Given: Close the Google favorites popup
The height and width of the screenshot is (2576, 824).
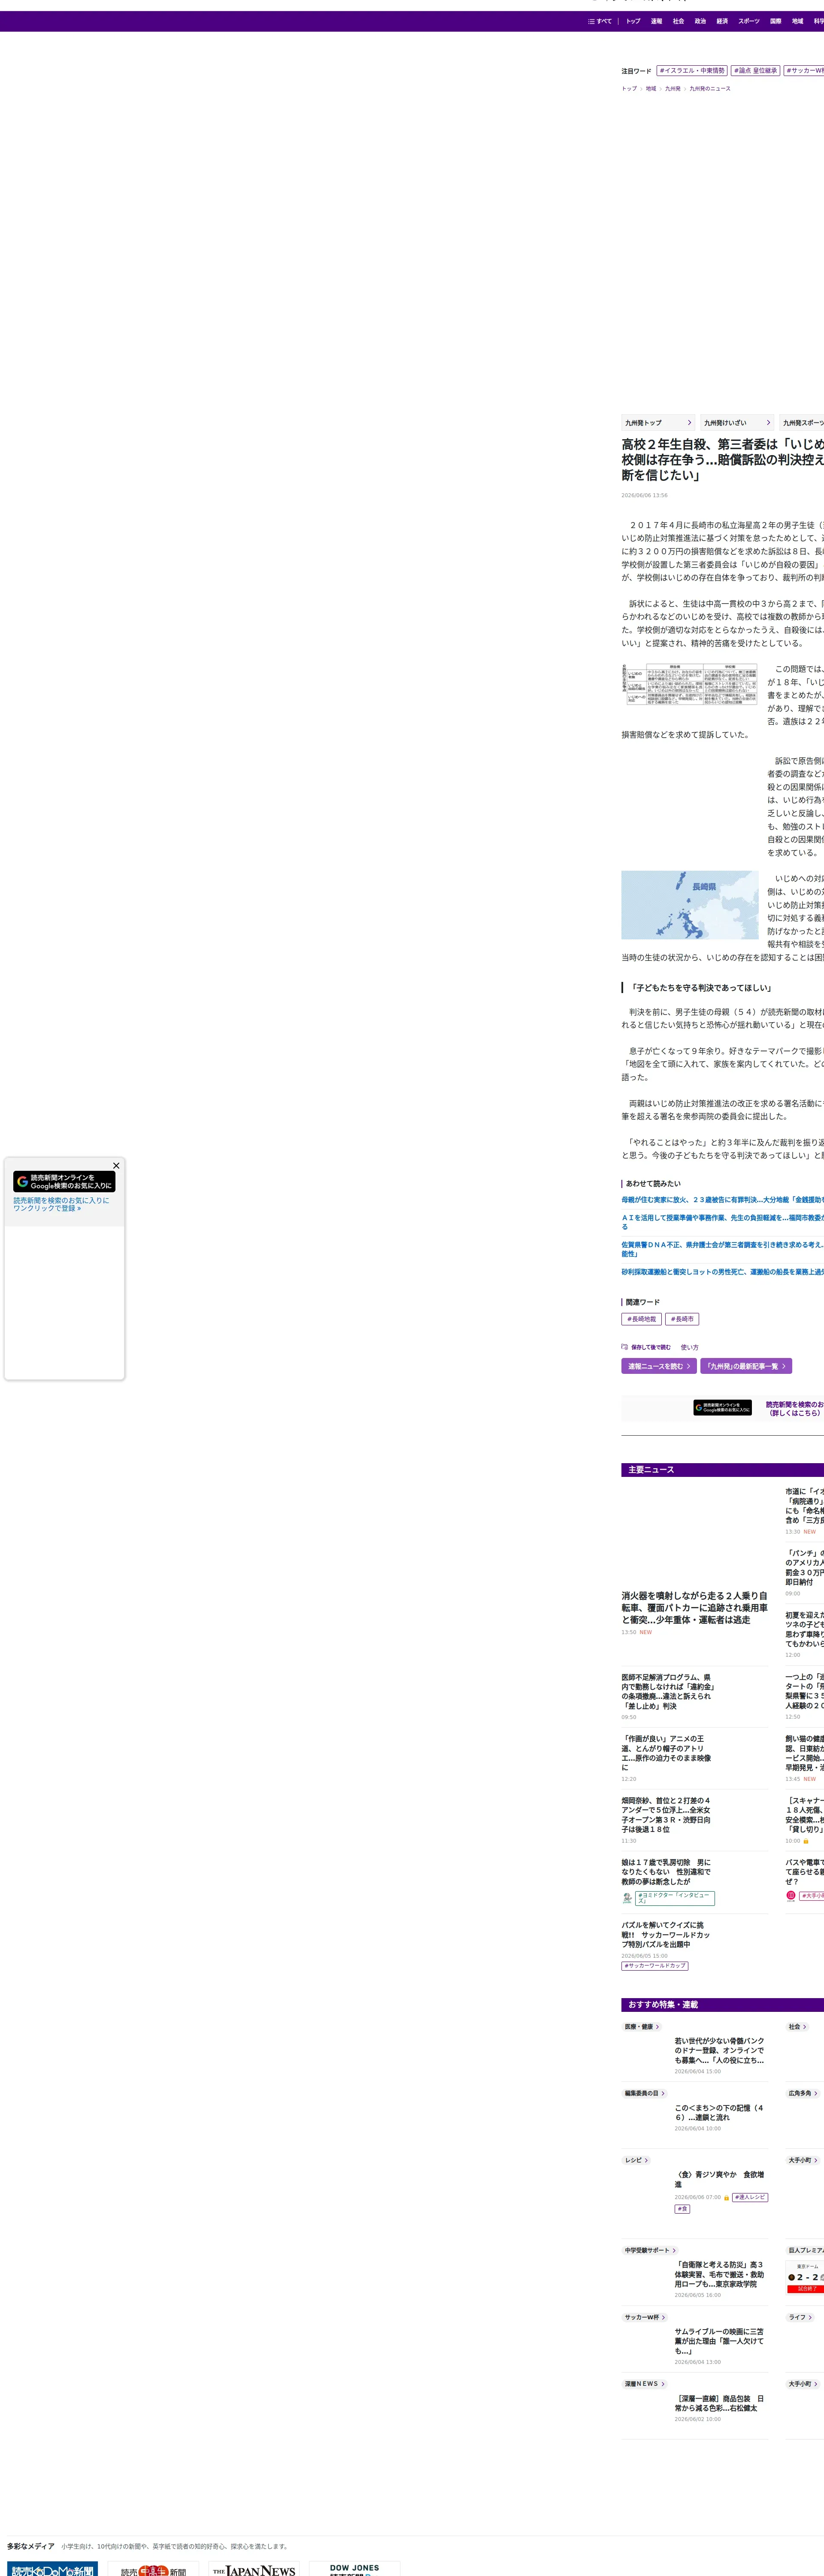Looking at the screenshot, I should click(x=116, y=1165).
